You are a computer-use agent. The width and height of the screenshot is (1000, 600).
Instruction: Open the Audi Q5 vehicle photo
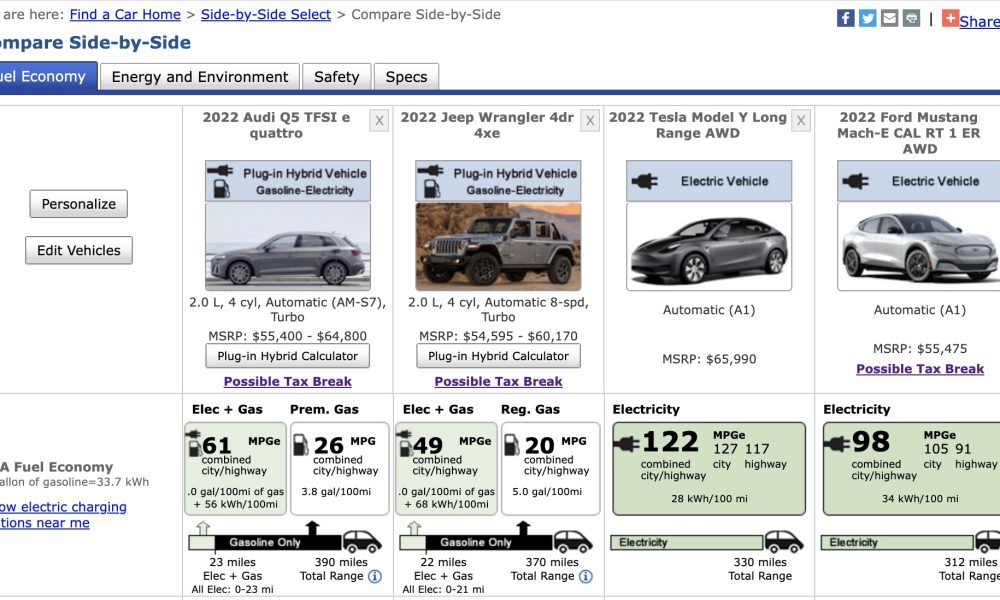click(288, 247)
